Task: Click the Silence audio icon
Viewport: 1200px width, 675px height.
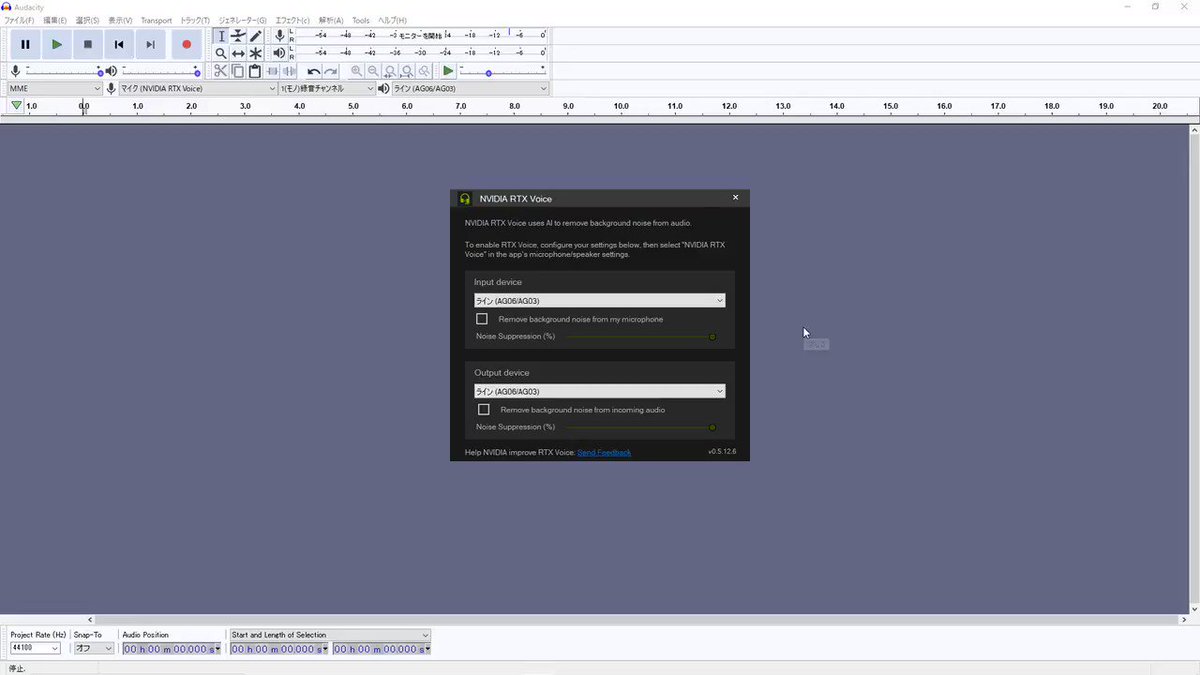Action: pyautogui.click(x=289, y=71)
